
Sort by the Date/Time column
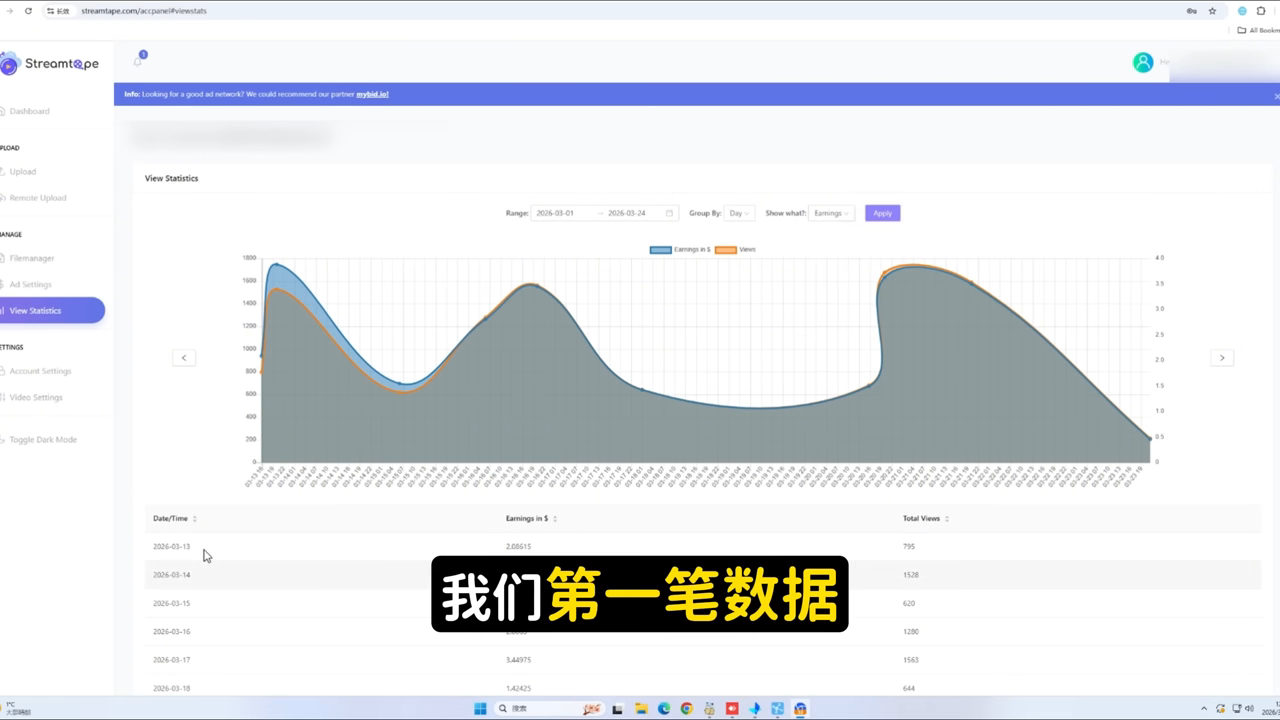pos(175,518)
